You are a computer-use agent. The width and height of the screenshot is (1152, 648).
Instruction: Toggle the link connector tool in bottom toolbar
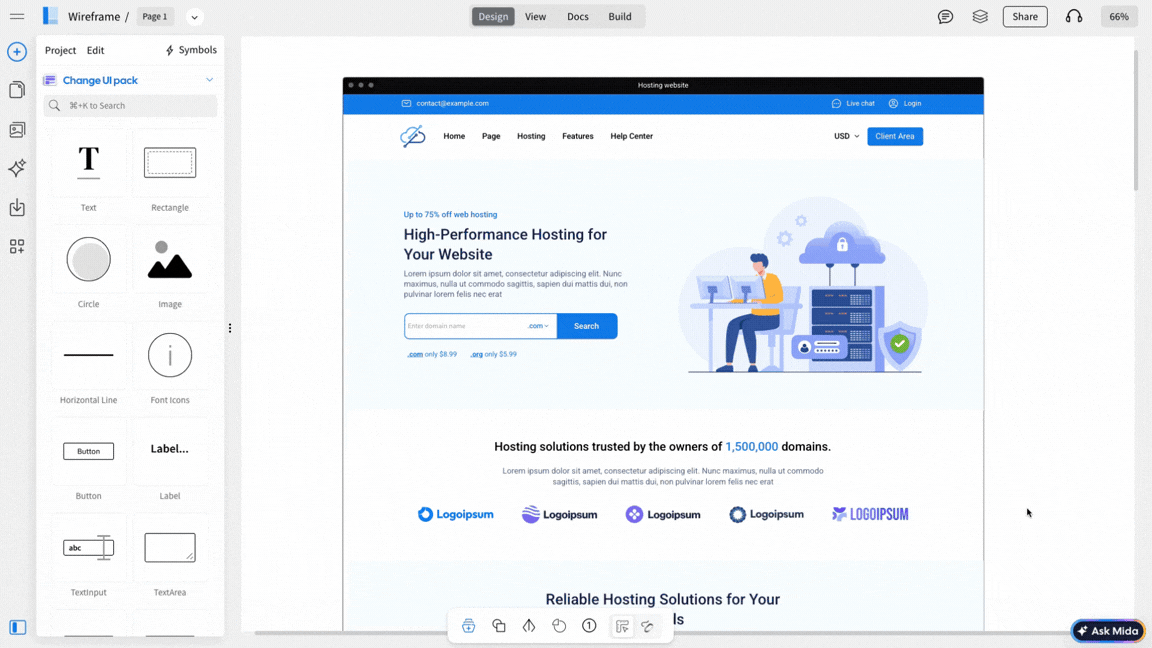[648, 627]
